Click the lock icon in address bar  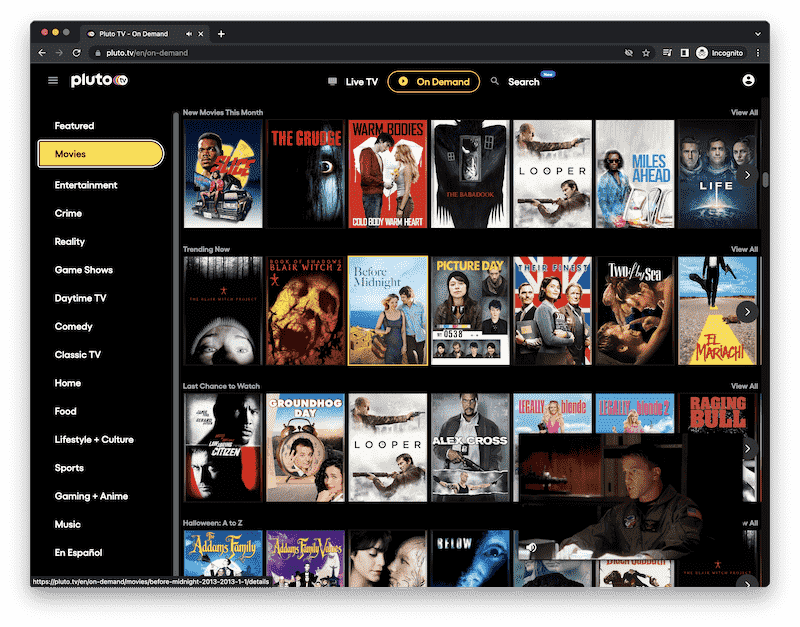pos(97,53)
